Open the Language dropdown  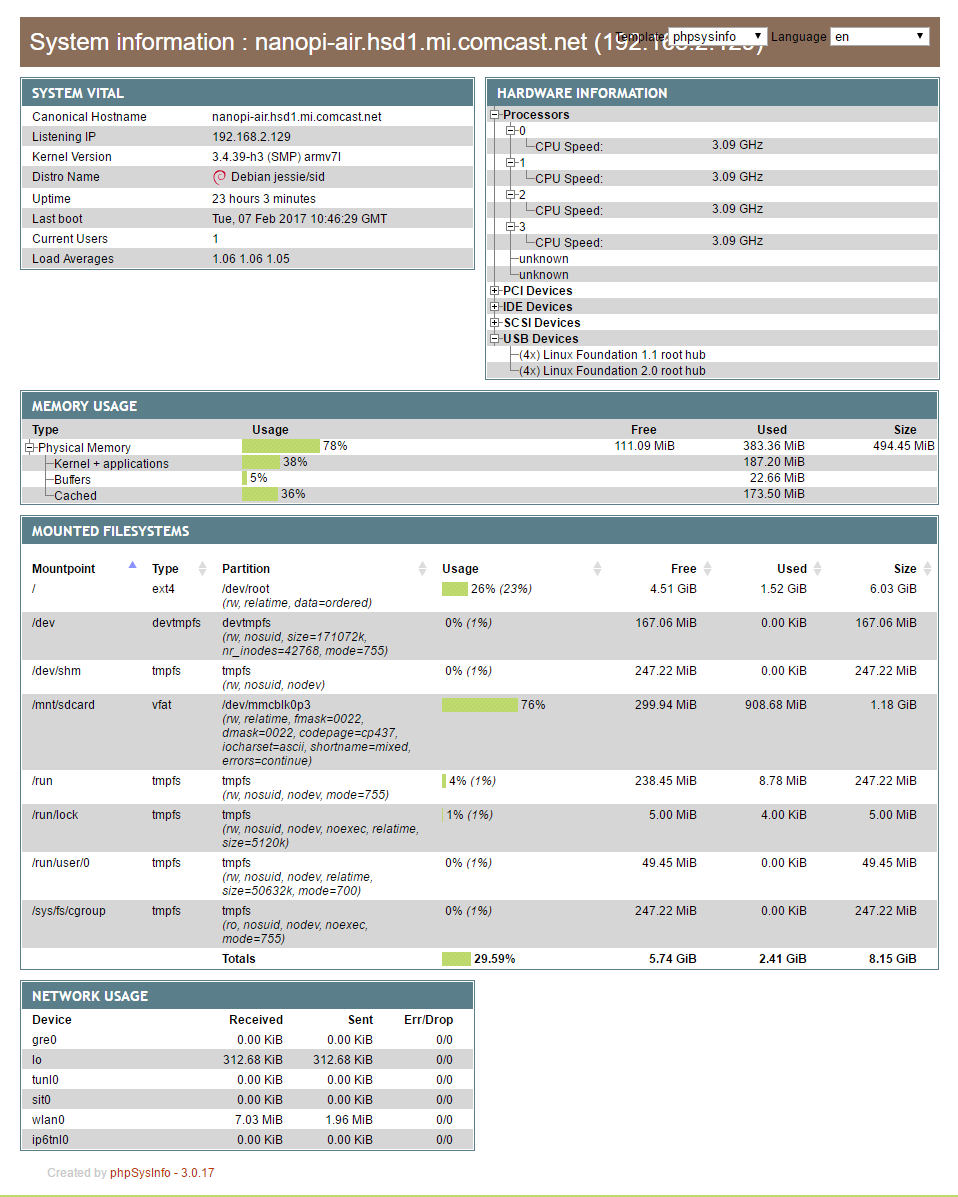[x=879, y=36]
